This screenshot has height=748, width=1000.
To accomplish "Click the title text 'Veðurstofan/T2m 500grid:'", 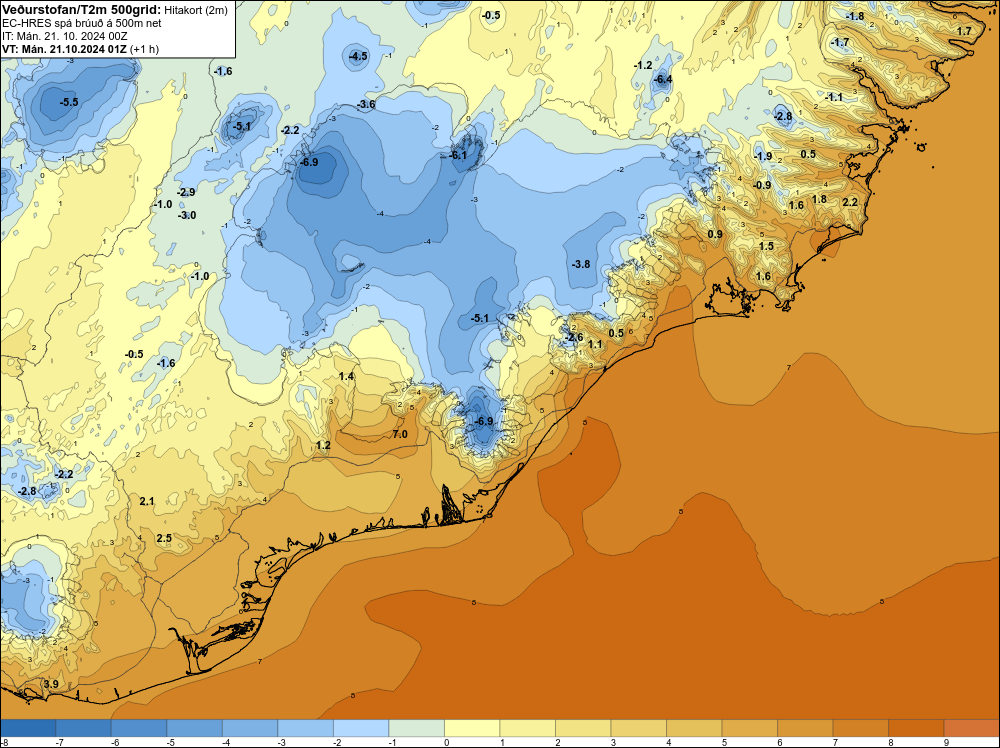I will [82, 10].
